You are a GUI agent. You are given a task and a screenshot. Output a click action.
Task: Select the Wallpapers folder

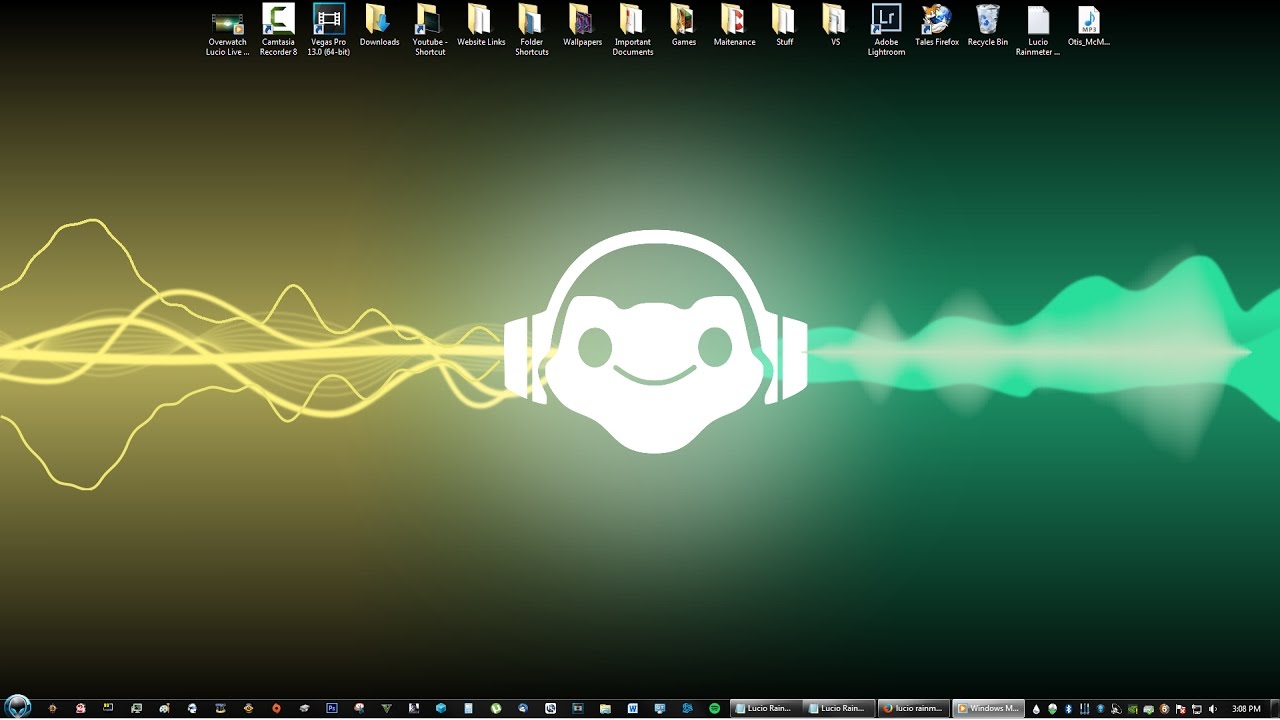(582, 25)
